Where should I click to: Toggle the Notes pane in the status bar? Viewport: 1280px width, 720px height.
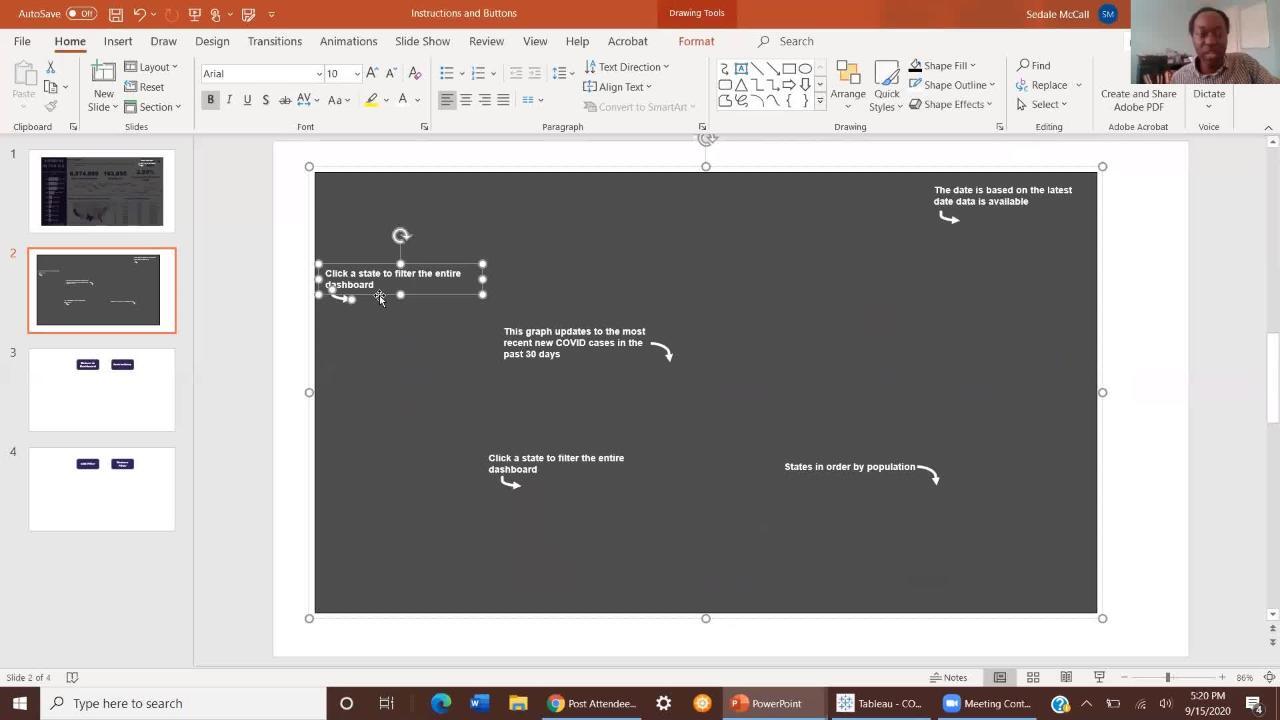(x=948, y=677)
